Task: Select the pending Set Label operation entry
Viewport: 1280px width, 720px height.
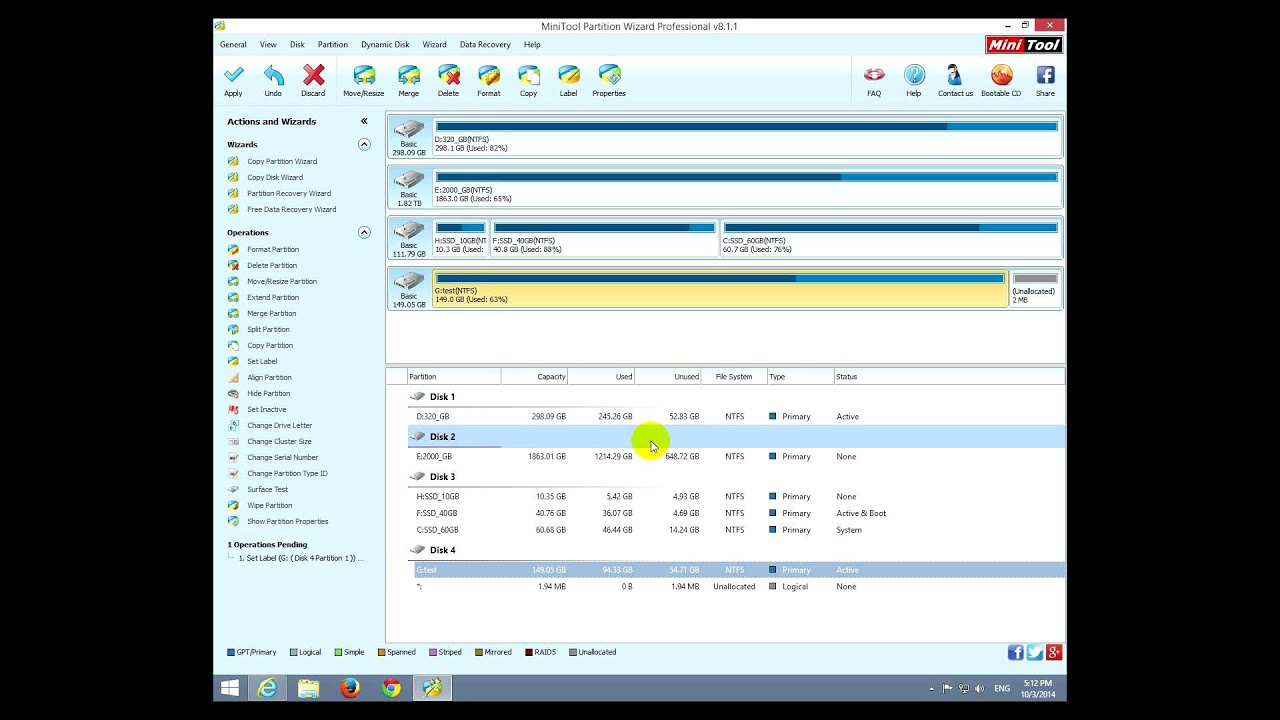Action: 301,558
